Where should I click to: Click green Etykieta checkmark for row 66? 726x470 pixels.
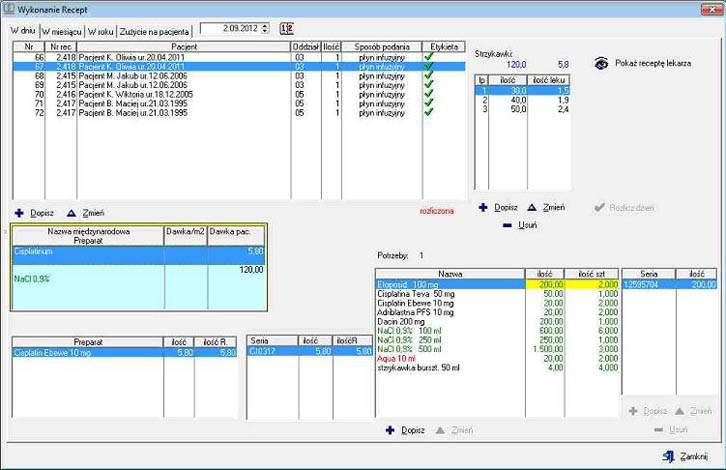(430, 59)
